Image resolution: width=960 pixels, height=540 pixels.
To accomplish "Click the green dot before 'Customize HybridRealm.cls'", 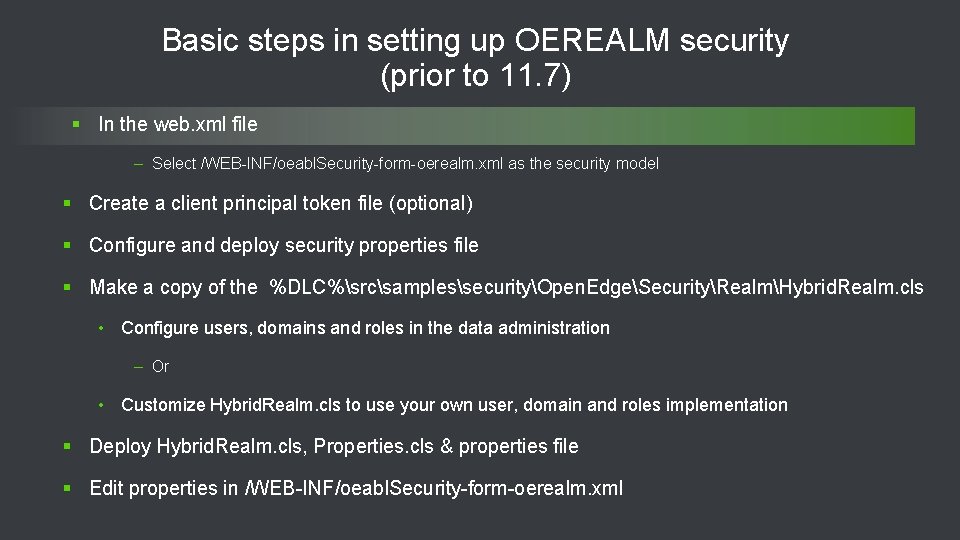I will 103,405.
